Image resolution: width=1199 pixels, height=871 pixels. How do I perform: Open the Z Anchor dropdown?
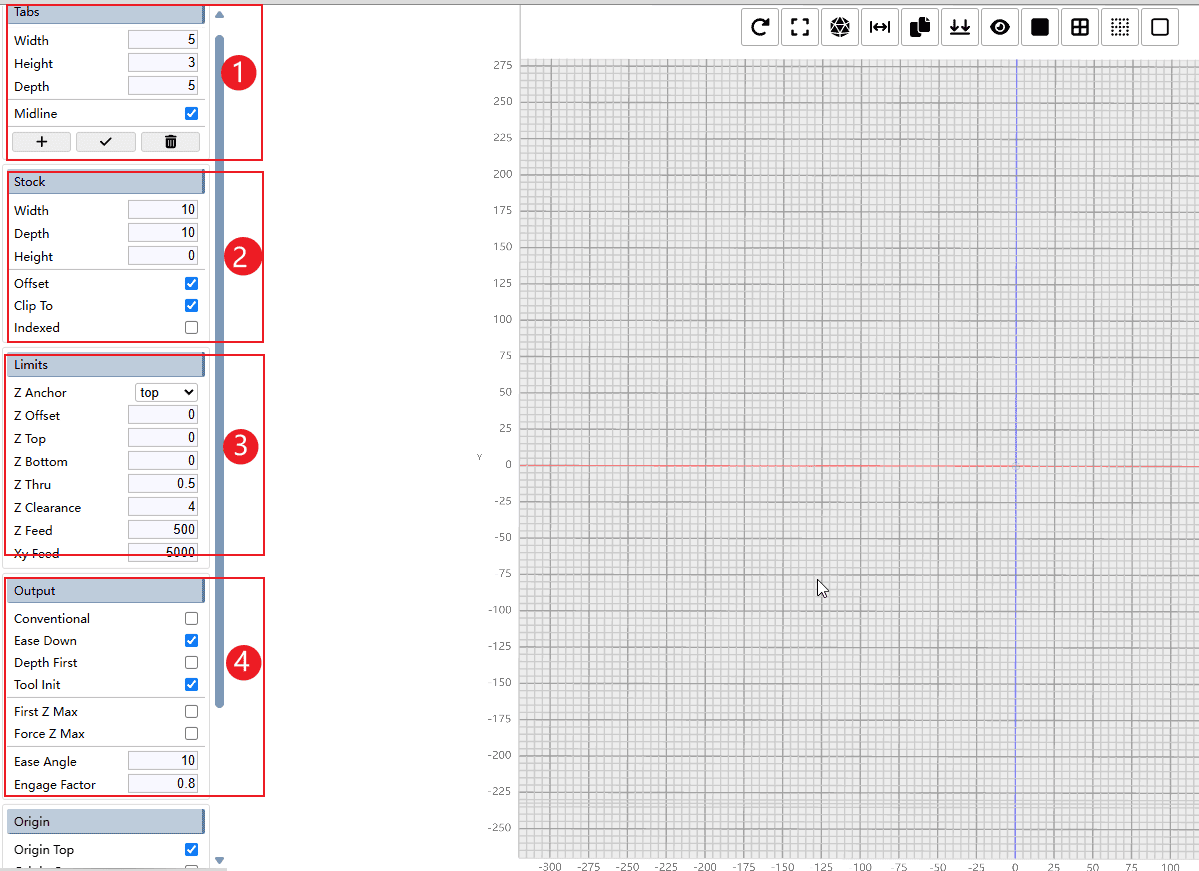(166, 393)
